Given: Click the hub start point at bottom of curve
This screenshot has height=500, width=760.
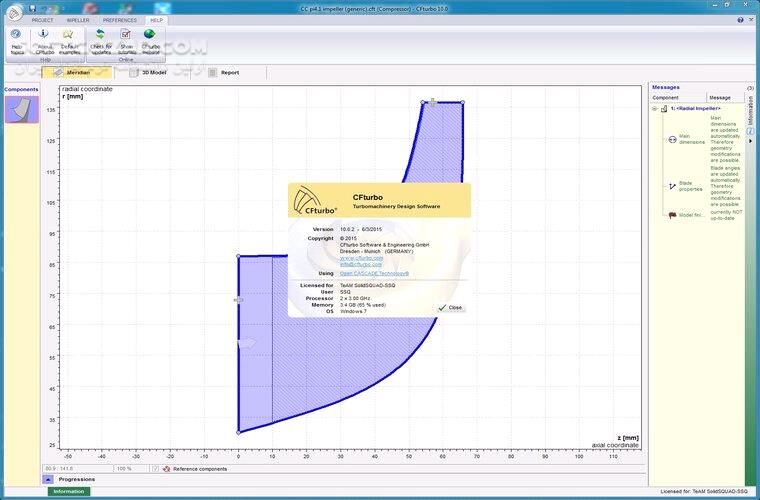Looking at the screenshot, I should 238,432.
